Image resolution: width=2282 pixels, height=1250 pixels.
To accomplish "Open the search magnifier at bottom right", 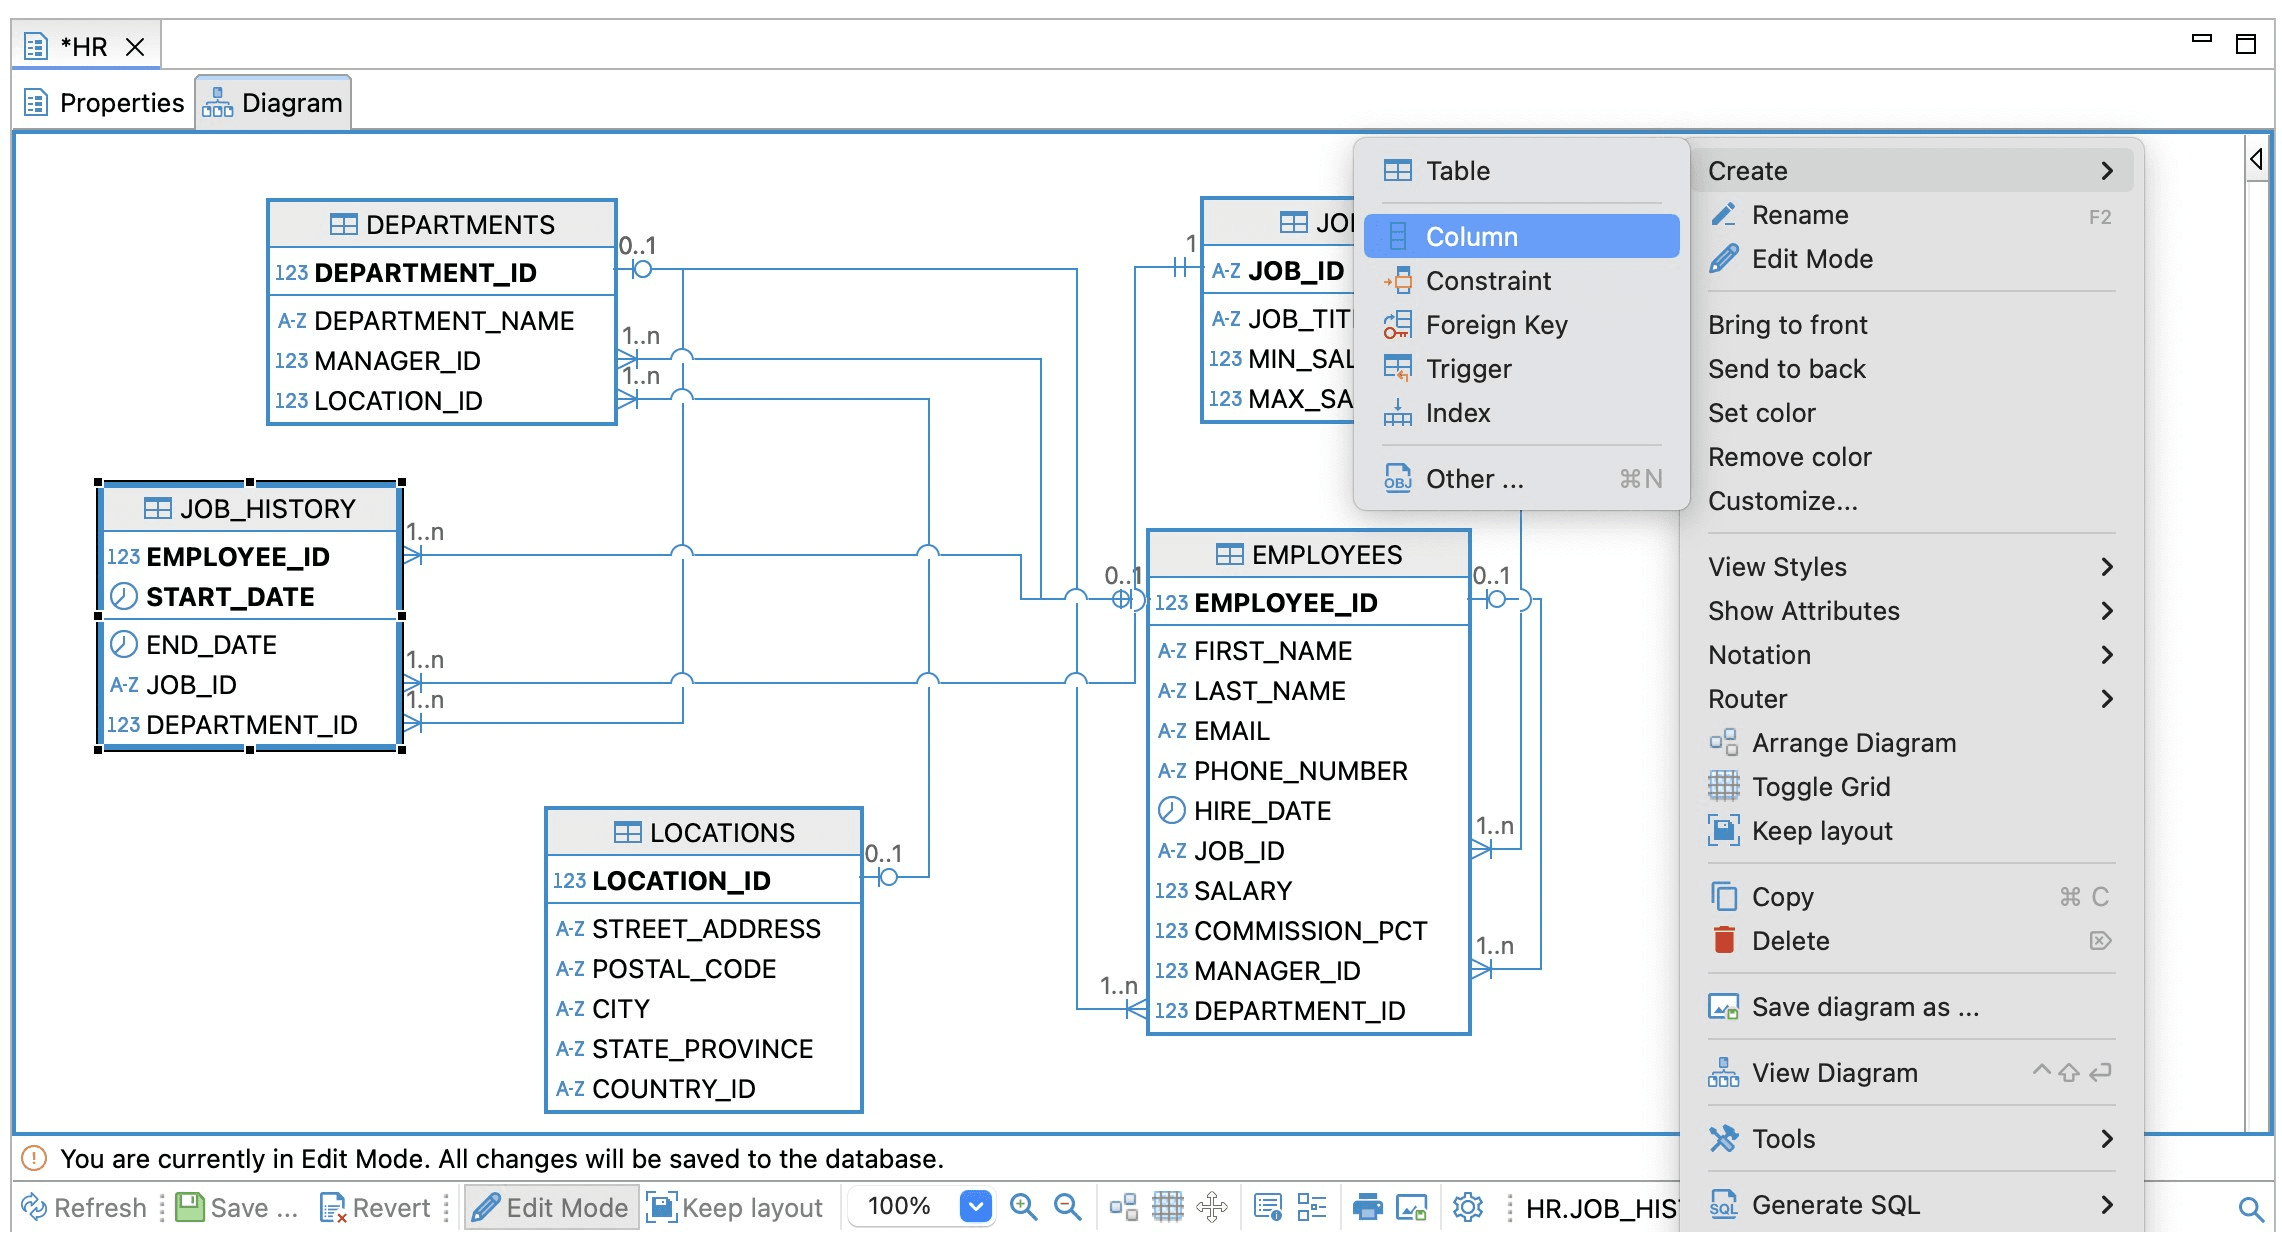I will [2252, 1207].
